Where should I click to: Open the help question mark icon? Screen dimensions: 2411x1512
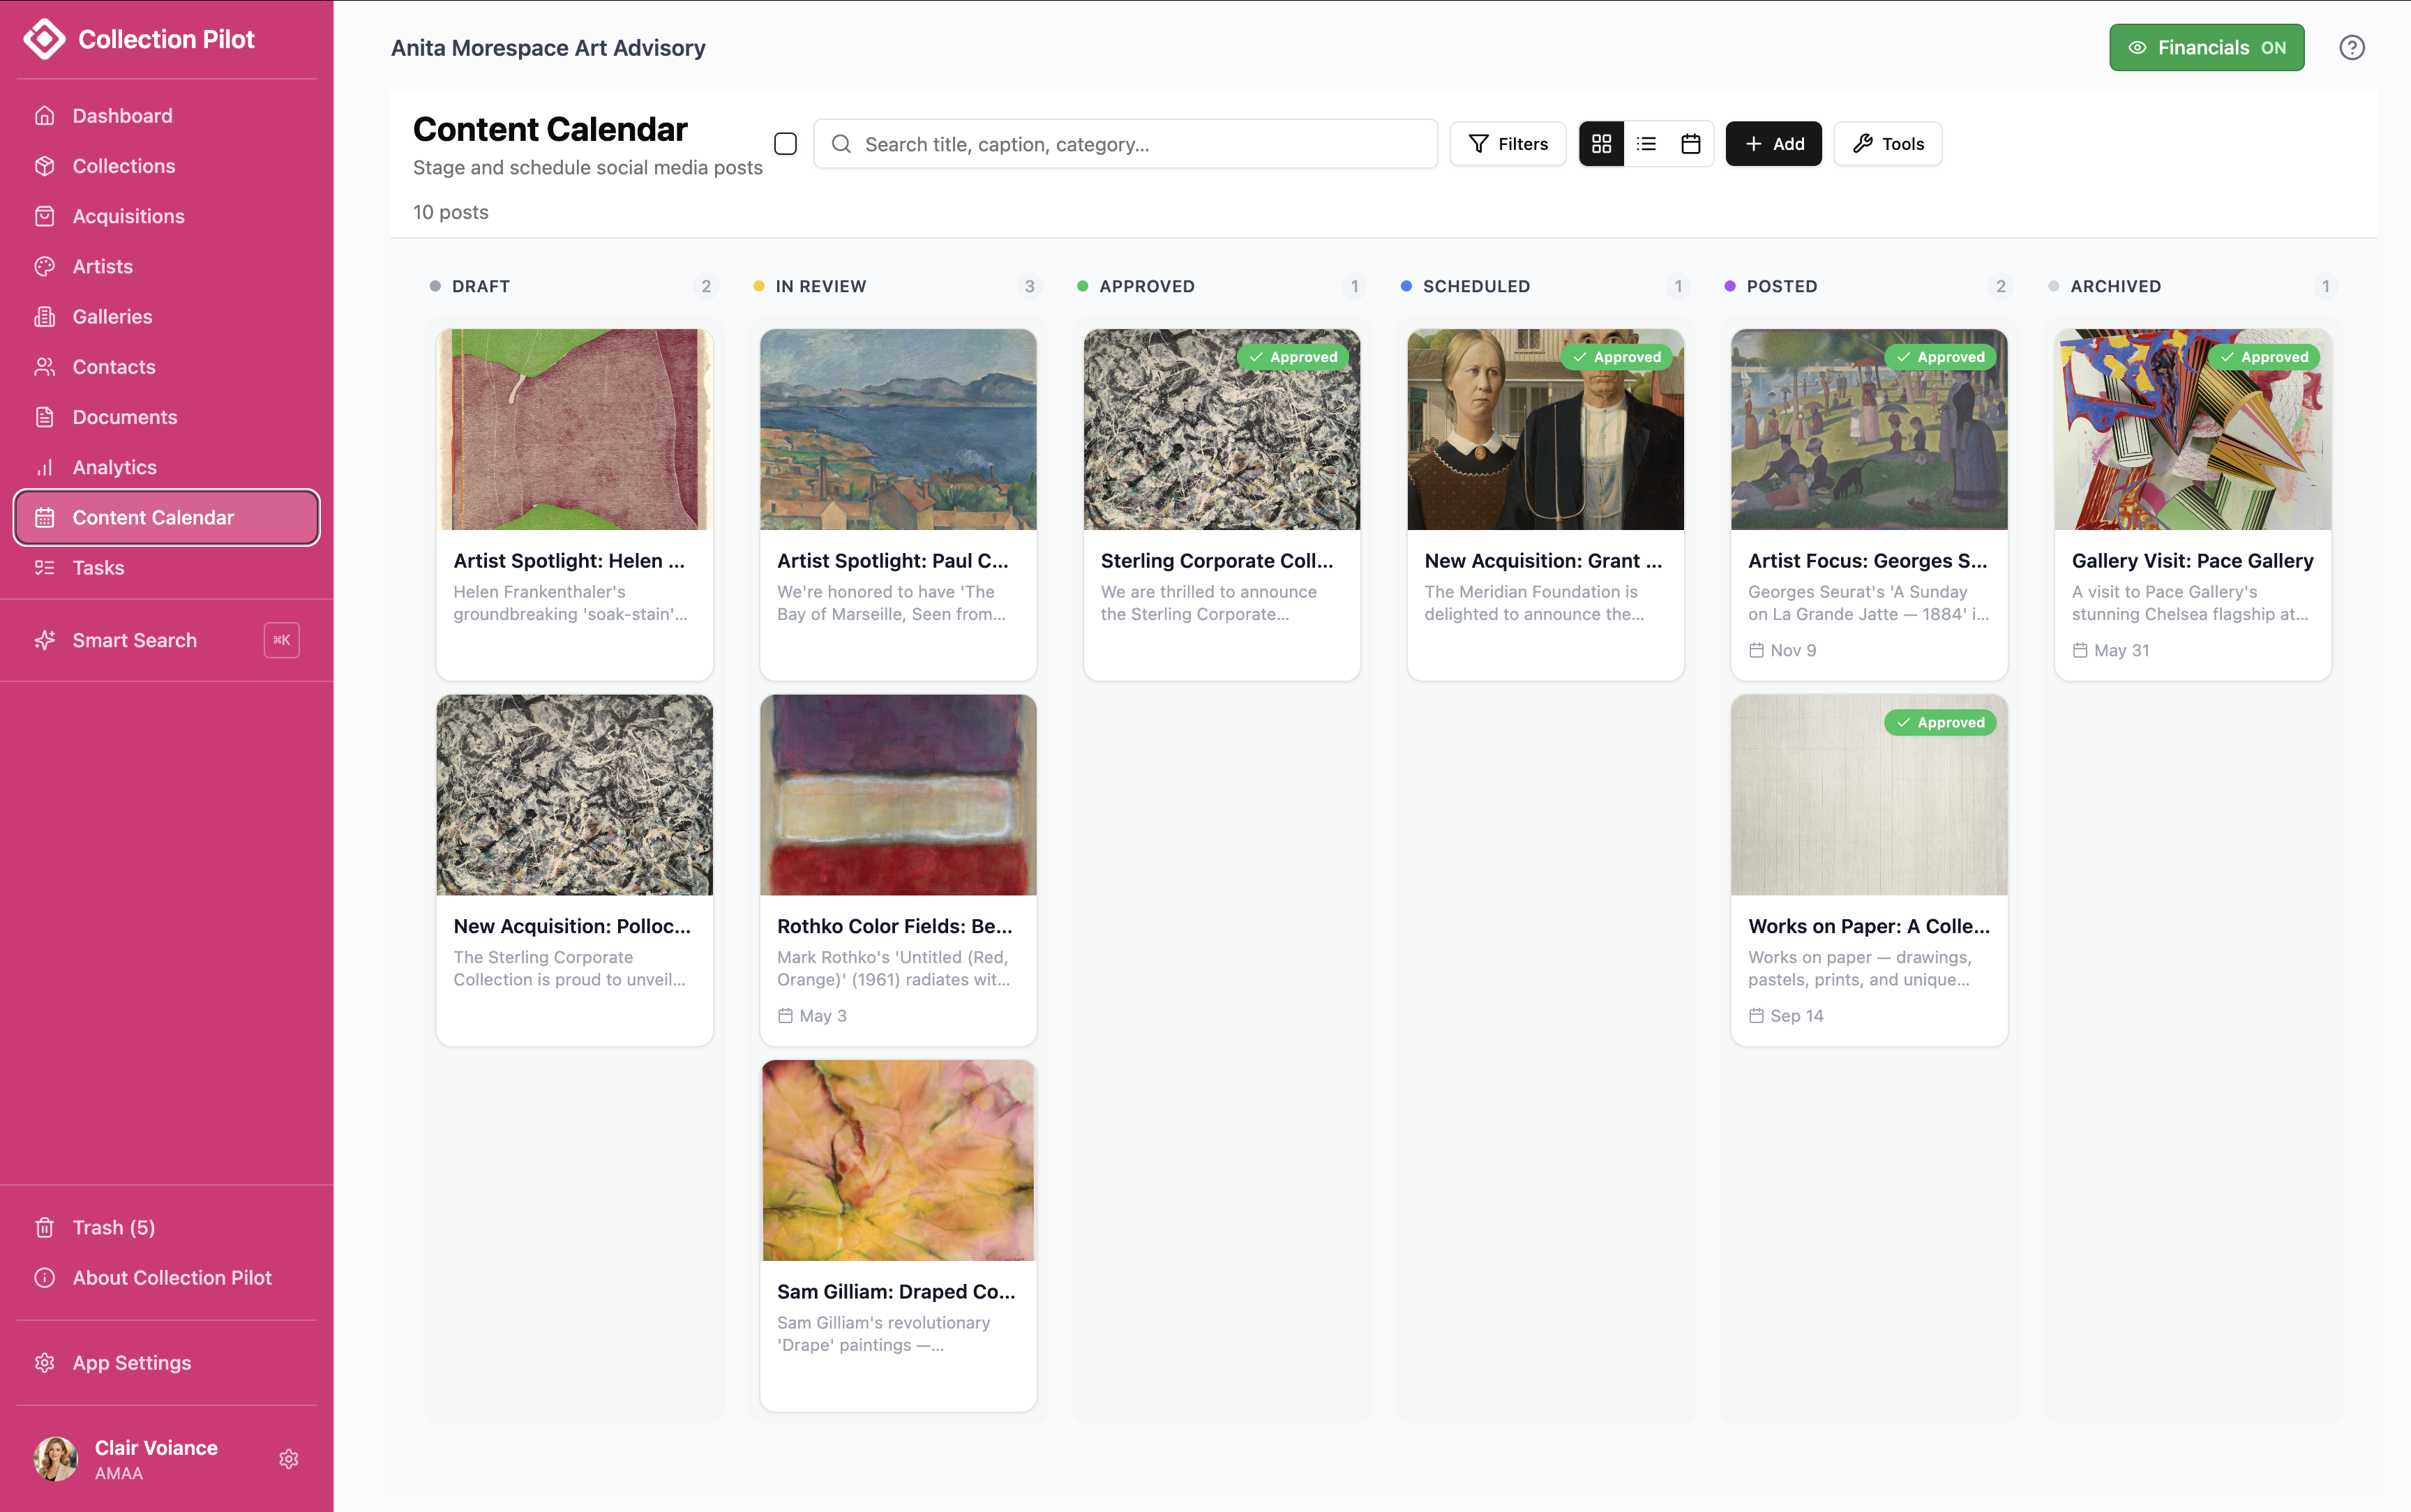[x=2351, y=48]
